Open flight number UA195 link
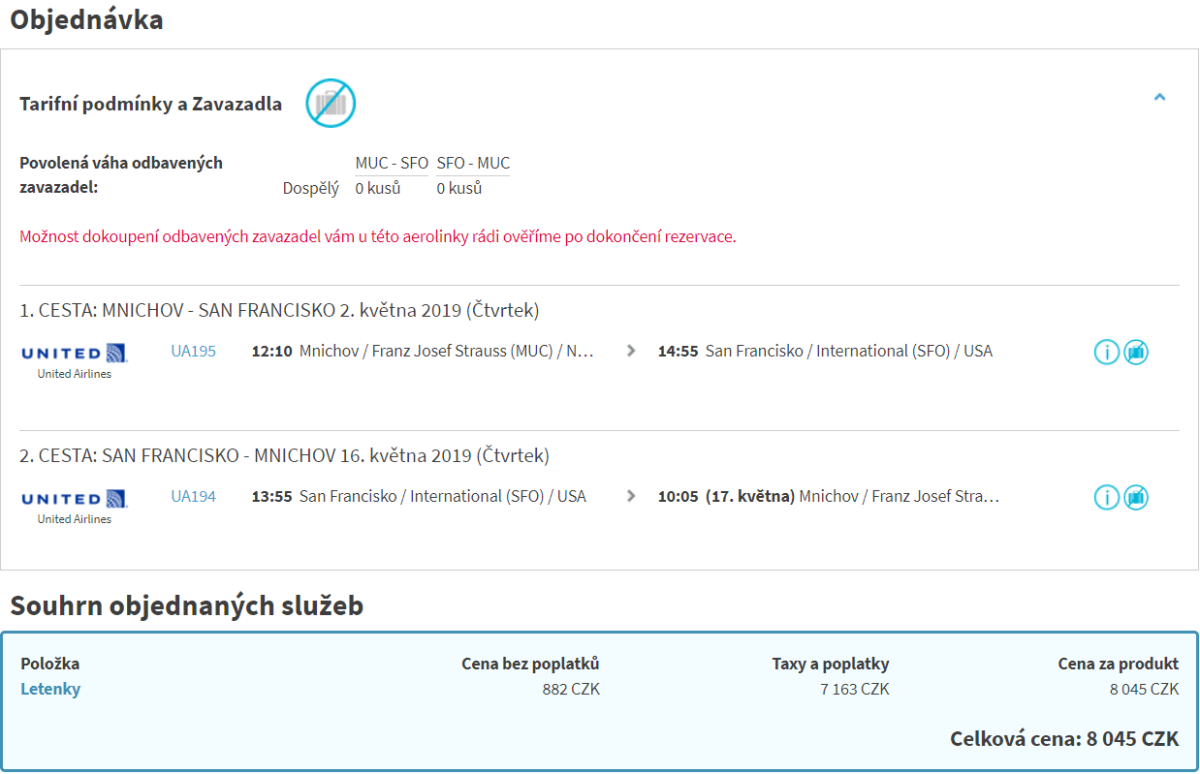This screenshot has width=1200, height=774. pyautogui.click(x=193, y=351)
